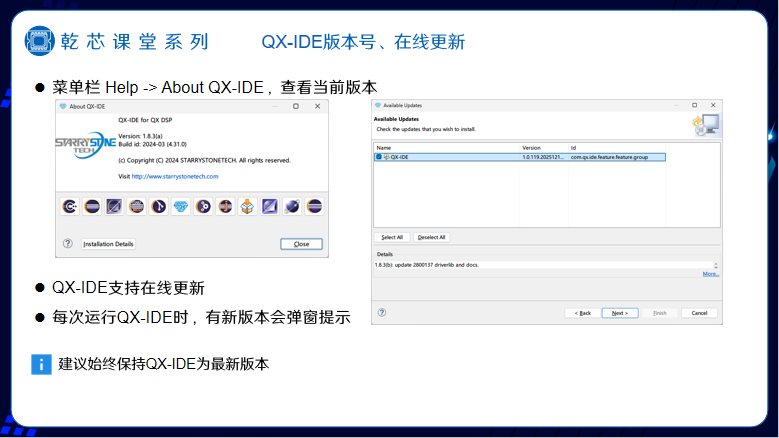779x438 pixels.
Task: Click the letter j Java feature icon
Action: (226, 206)
